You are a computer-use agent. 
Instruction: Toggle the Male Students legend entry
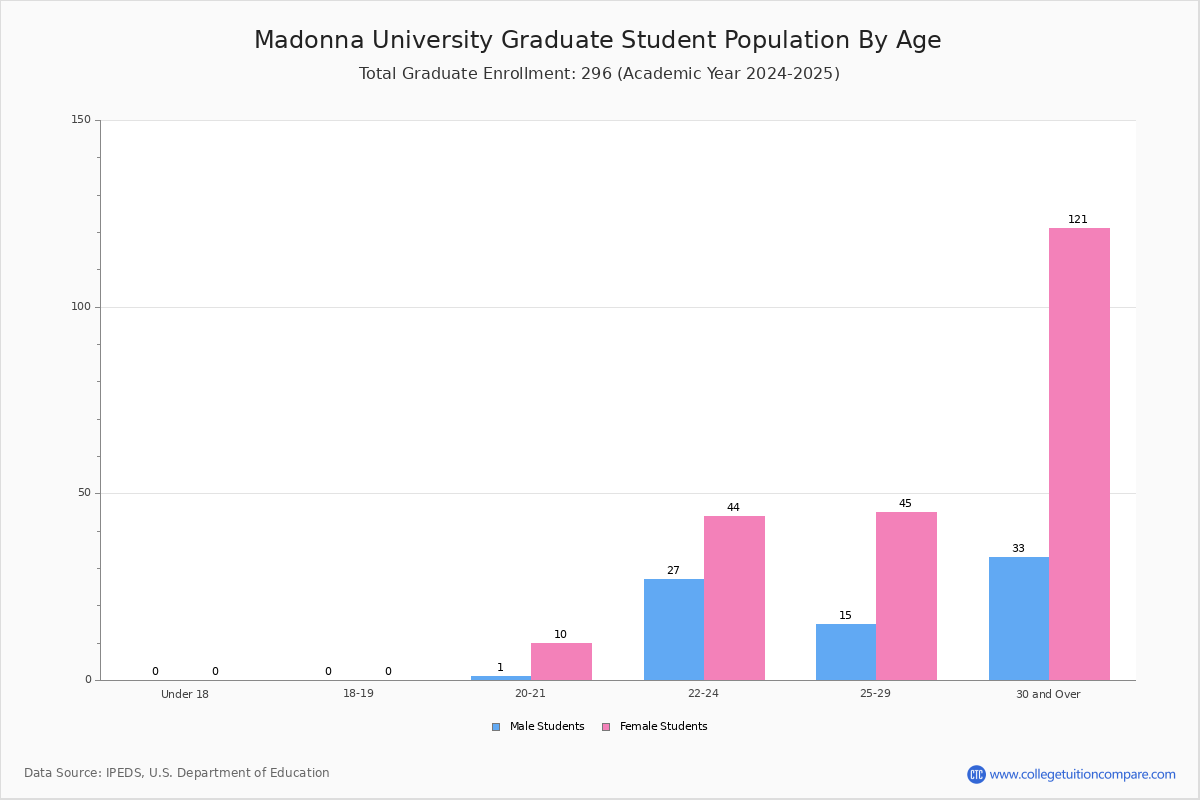[538, 727]
